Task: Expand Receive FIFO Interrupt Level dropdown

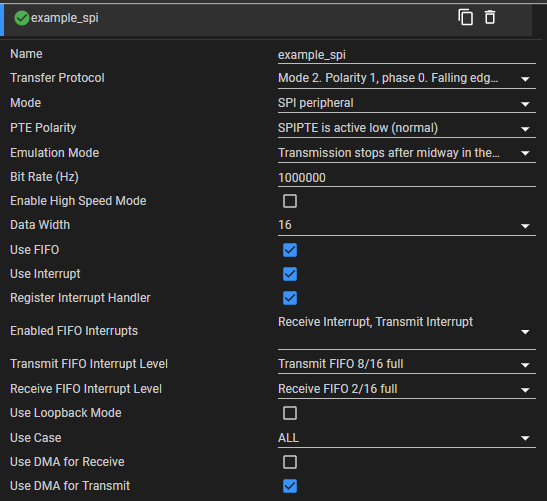Action: pos(407,389)
